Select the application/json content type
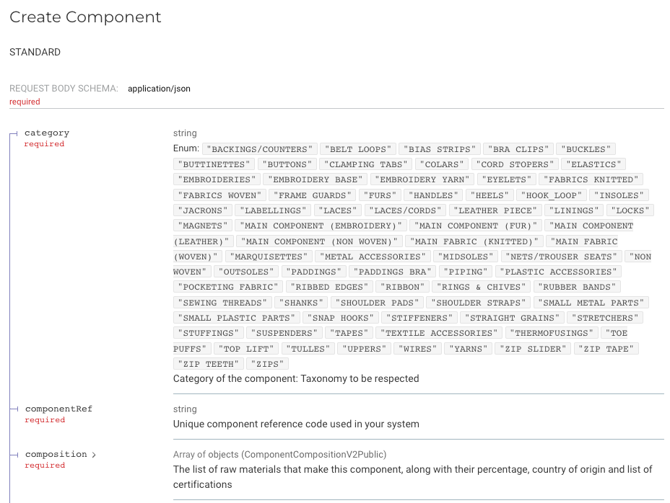Image resolution: width=670 pixels, height=503 pixels. point(159,88)
